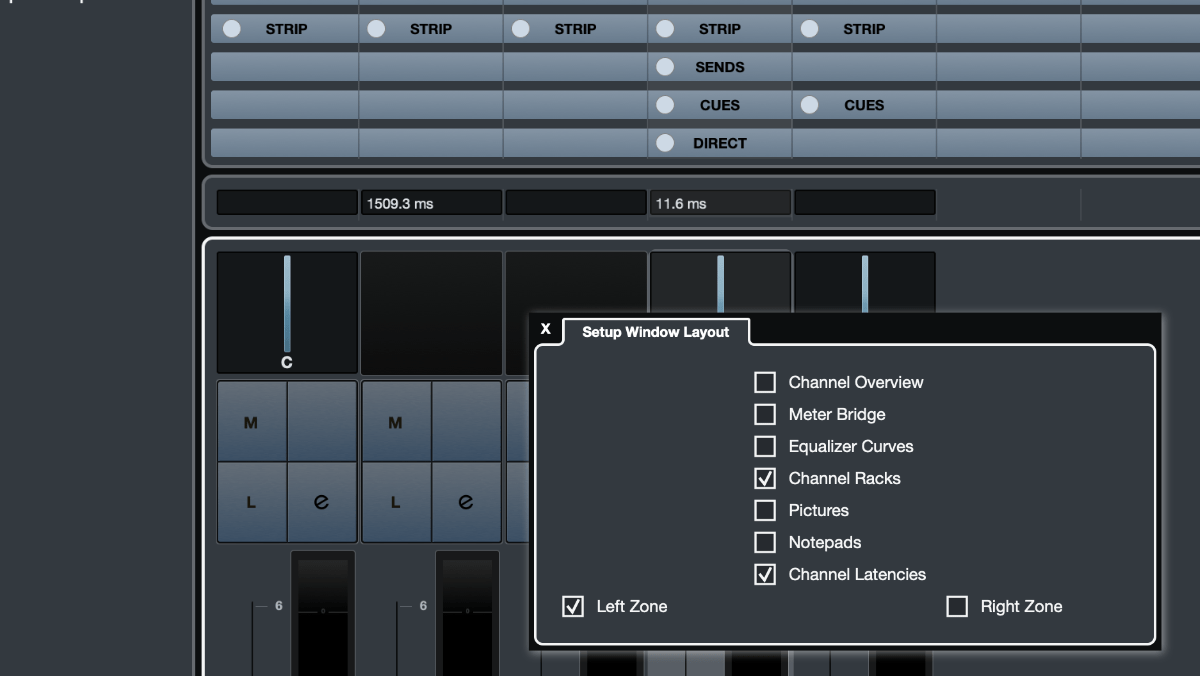
Task: Expand the first channel's STRIP rack
Action: pyautogui.click(x=286, y=29)
